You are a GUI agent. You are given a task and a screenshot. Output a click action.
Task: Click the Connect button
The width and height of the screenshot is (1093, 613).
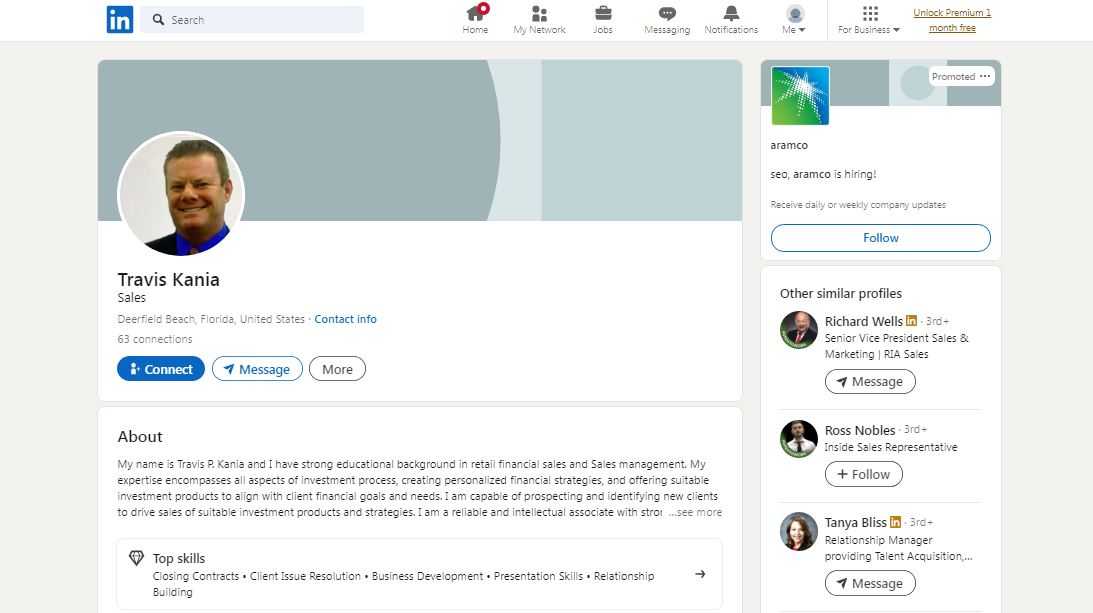coord(161,369)
